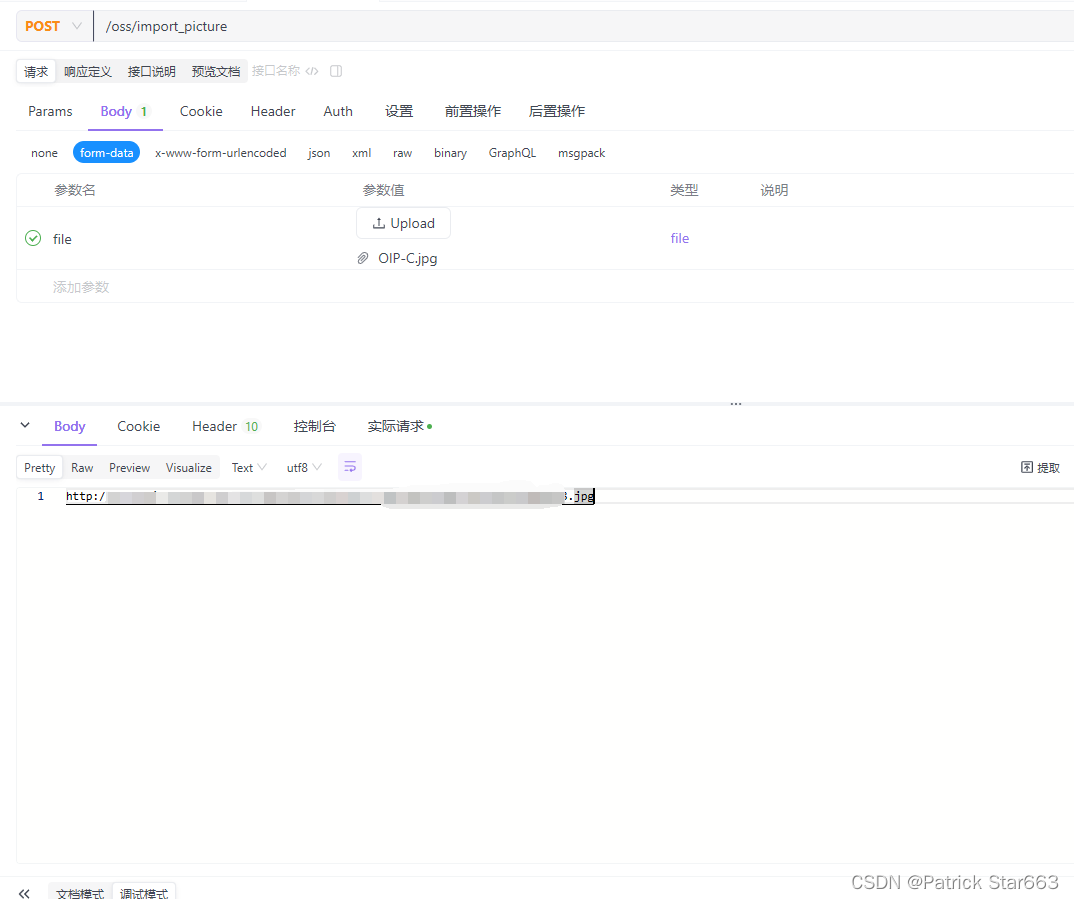The width and height of the screenshot is (1074, 899).
Task: Click the attachment icon beside OIP-C.jpg
Action: 363,258
